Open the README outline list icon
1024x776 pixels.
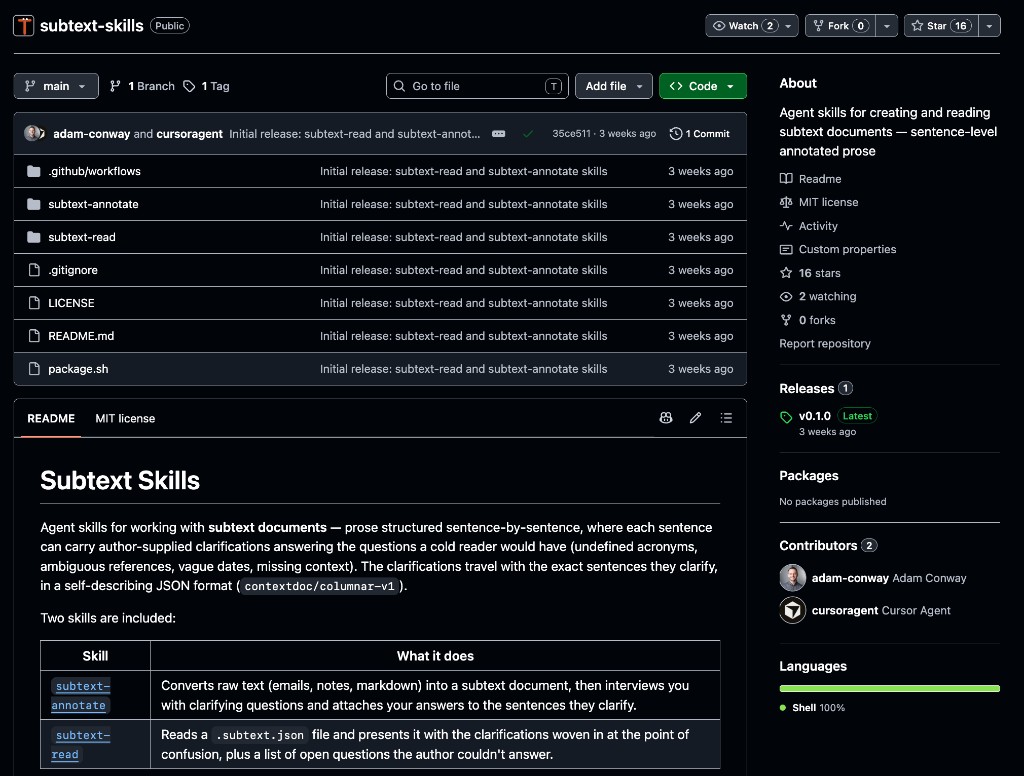[726, 418]
